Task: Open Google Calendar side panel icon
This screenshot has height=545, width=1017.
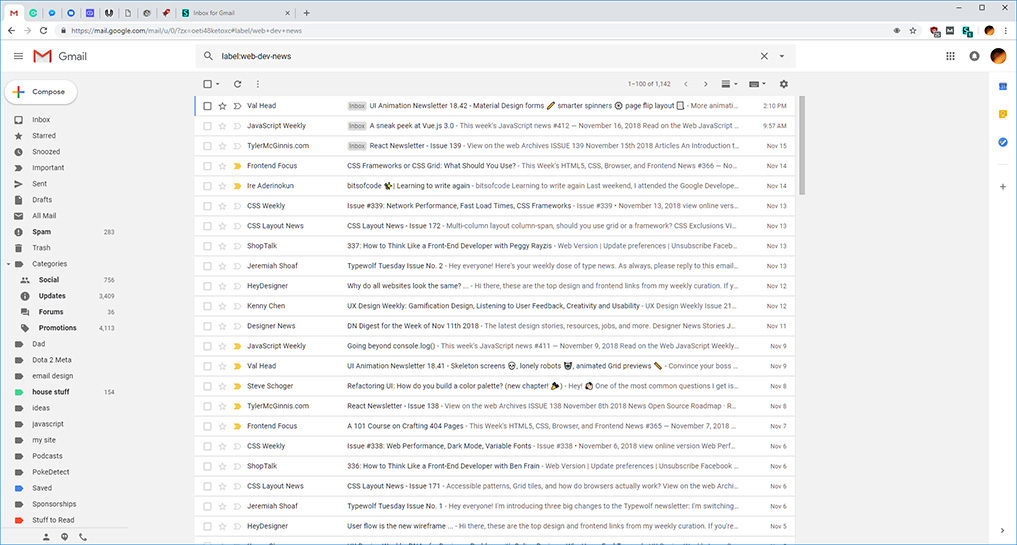Action: point(1003,86)
